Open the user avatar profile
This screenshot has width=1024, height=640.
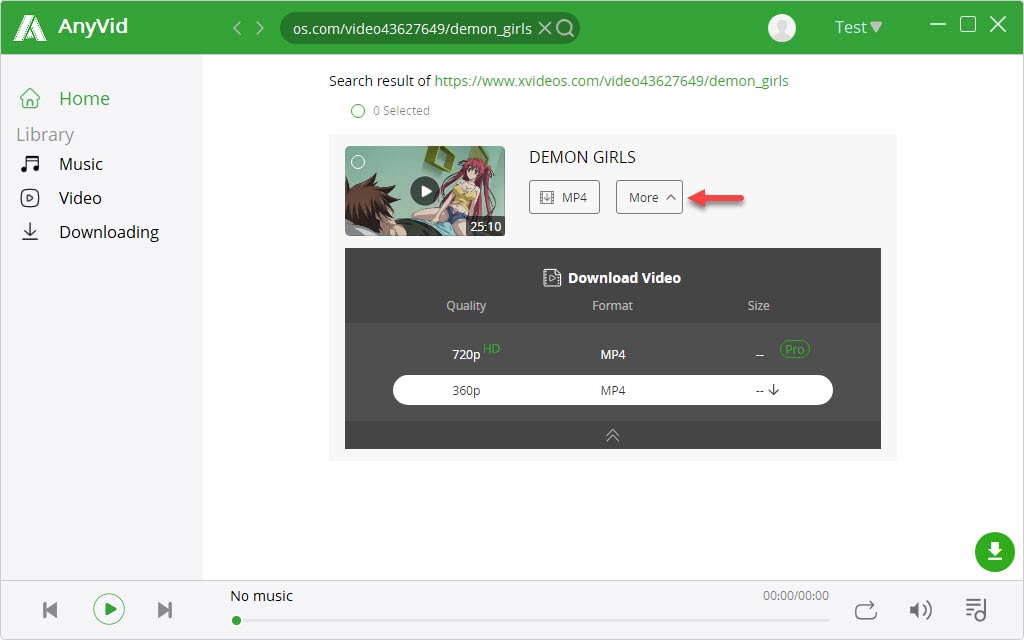click(x=782, y=27)
